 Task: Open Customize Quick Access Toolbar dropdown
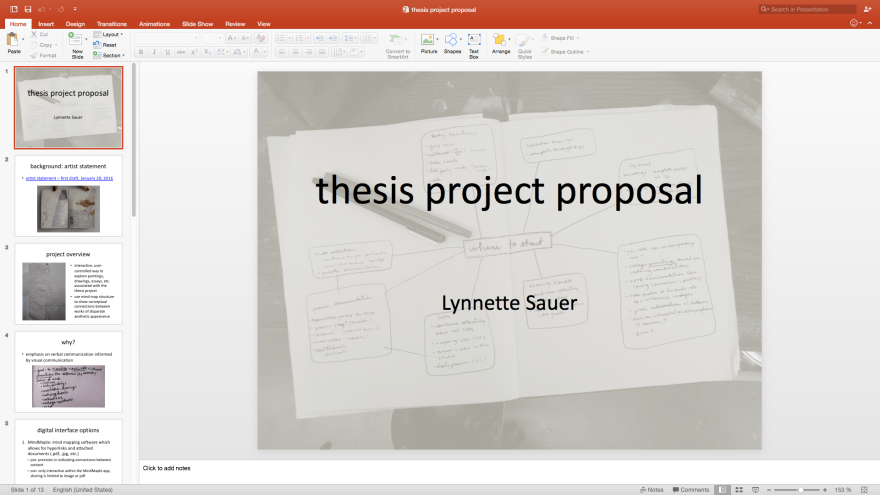click(75, 9)
